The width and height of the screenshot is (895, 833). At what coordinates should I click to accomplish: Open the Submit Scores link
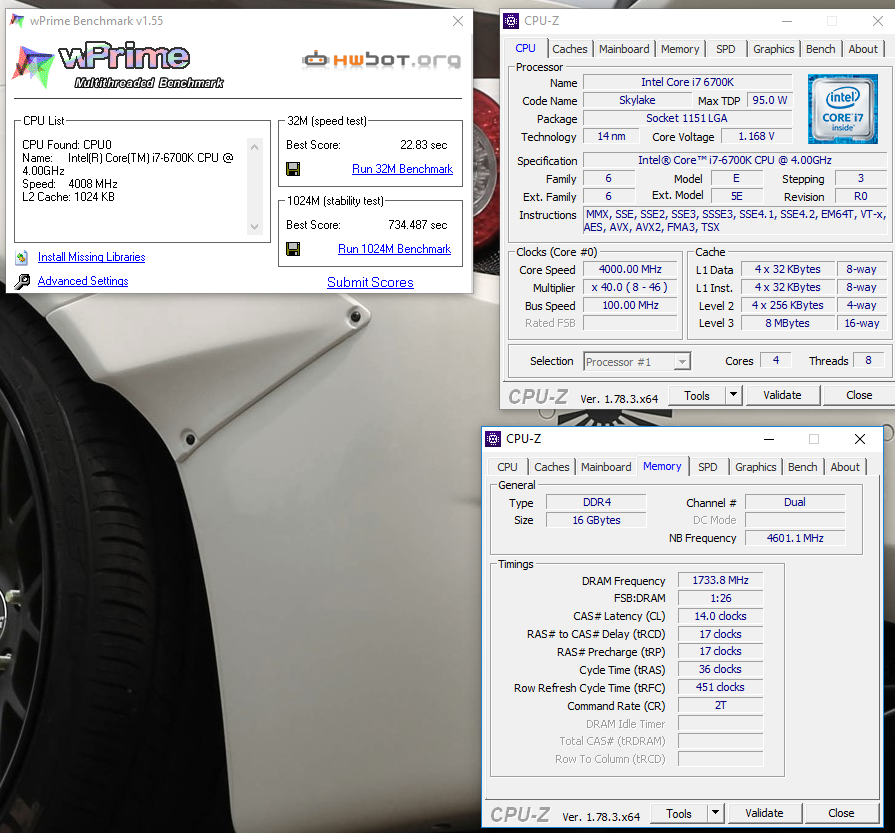click(x=370, y=283)
